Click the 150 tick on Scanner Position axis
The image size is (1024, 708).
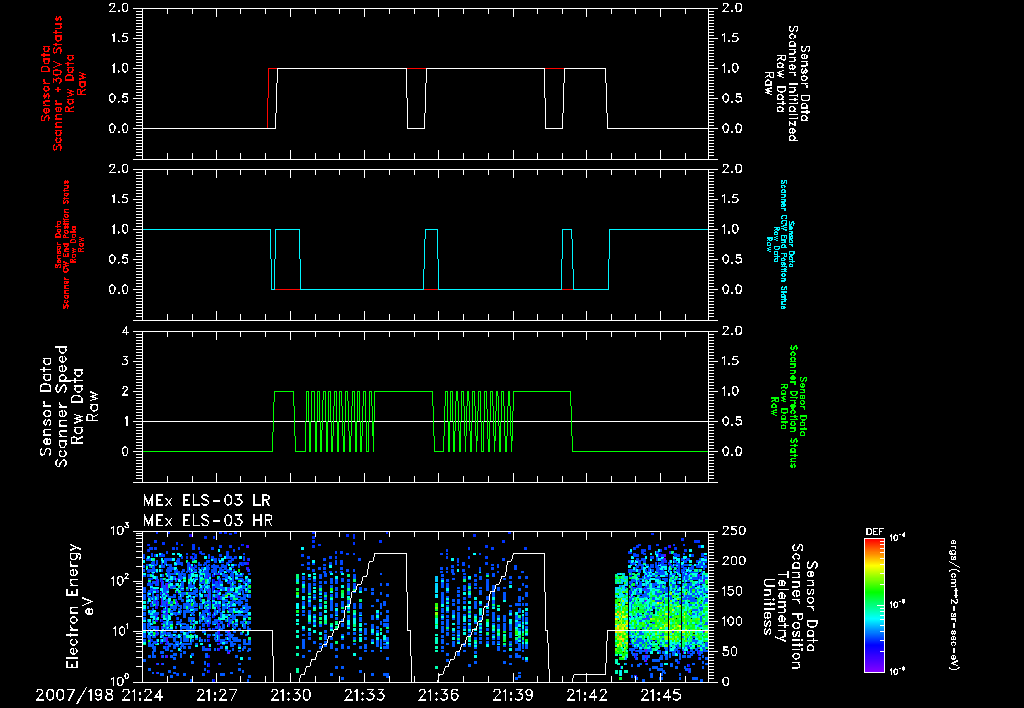pyautogui.click(x=734, y=591)
